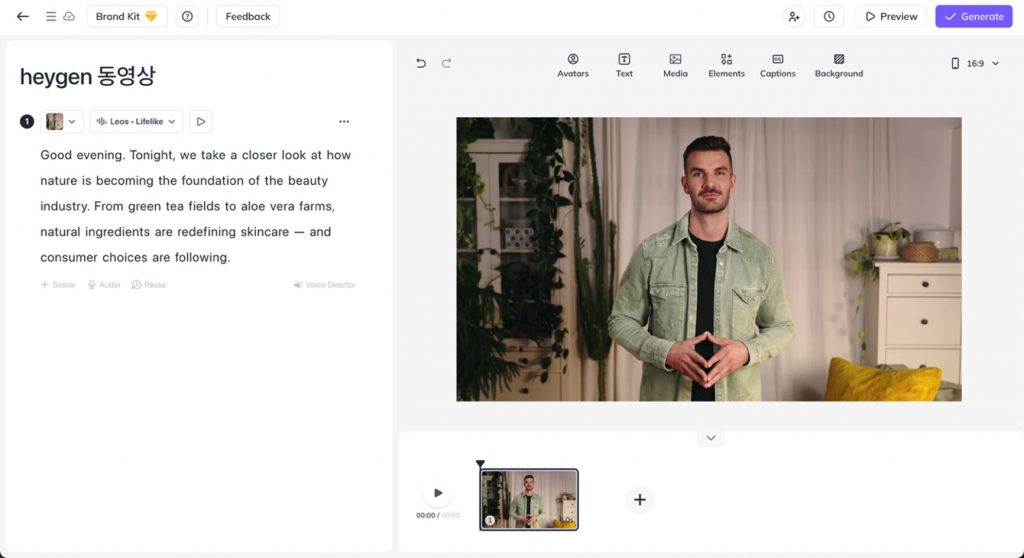The width and height of the screenshot is (1024, 558).
Task: Click the add collaborator icon
Action: click(794, 16)
